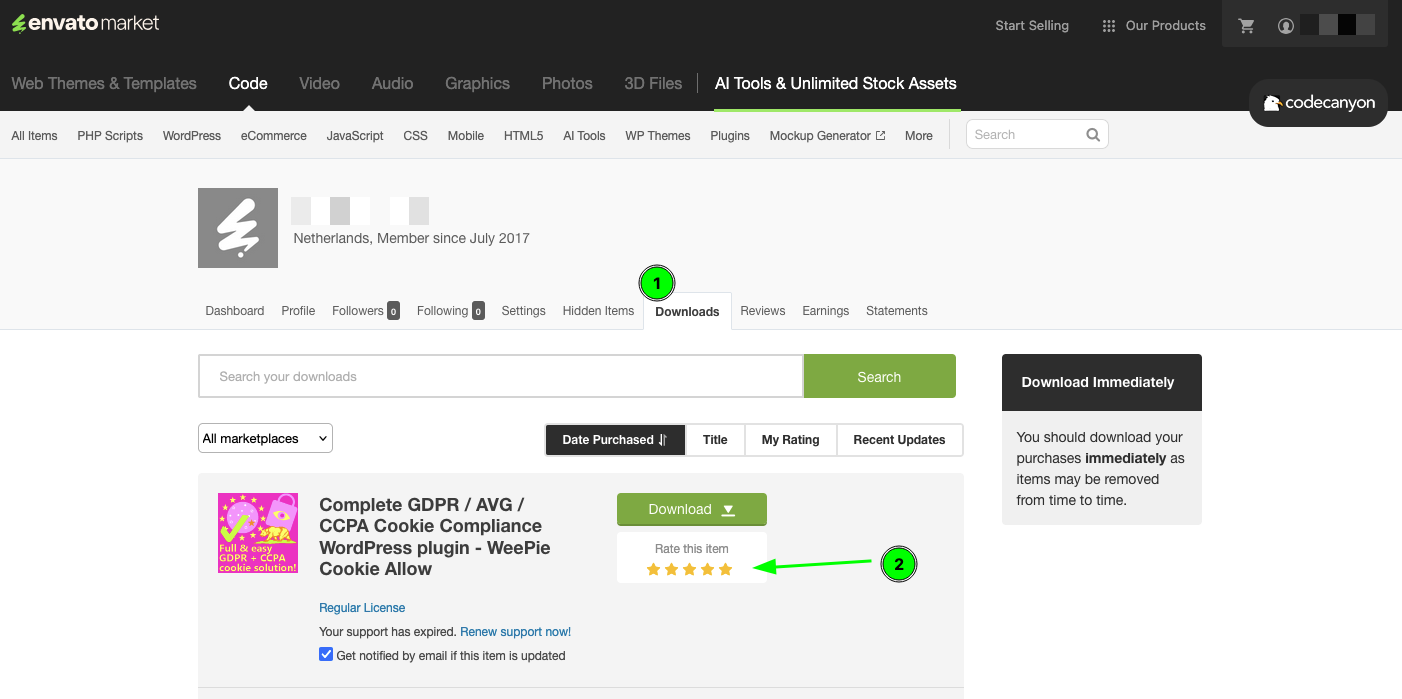Open the Our Products grid icon
1402x699 pixels.
1109,25
